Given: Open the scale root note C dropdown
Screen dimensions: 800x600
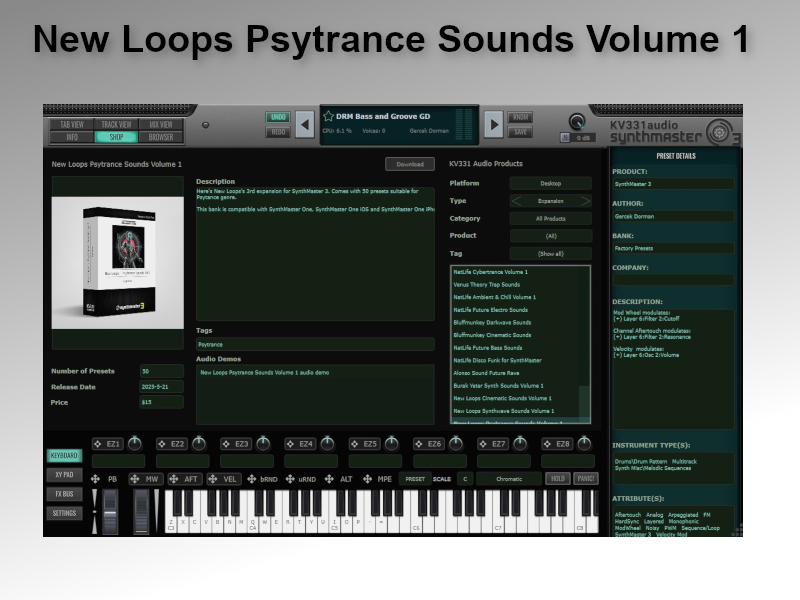Looking at the screenshot, I should point(465,479).
